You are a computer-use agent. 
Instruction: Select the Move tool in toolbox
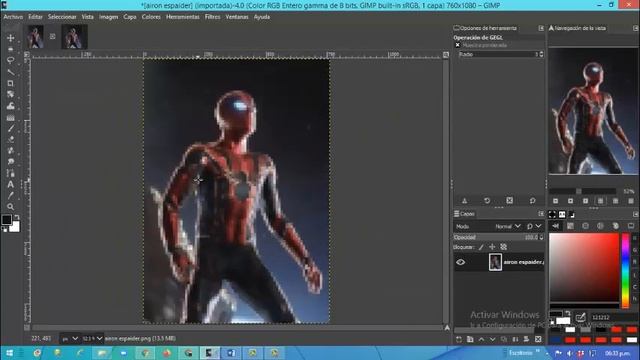click(11, 38)
